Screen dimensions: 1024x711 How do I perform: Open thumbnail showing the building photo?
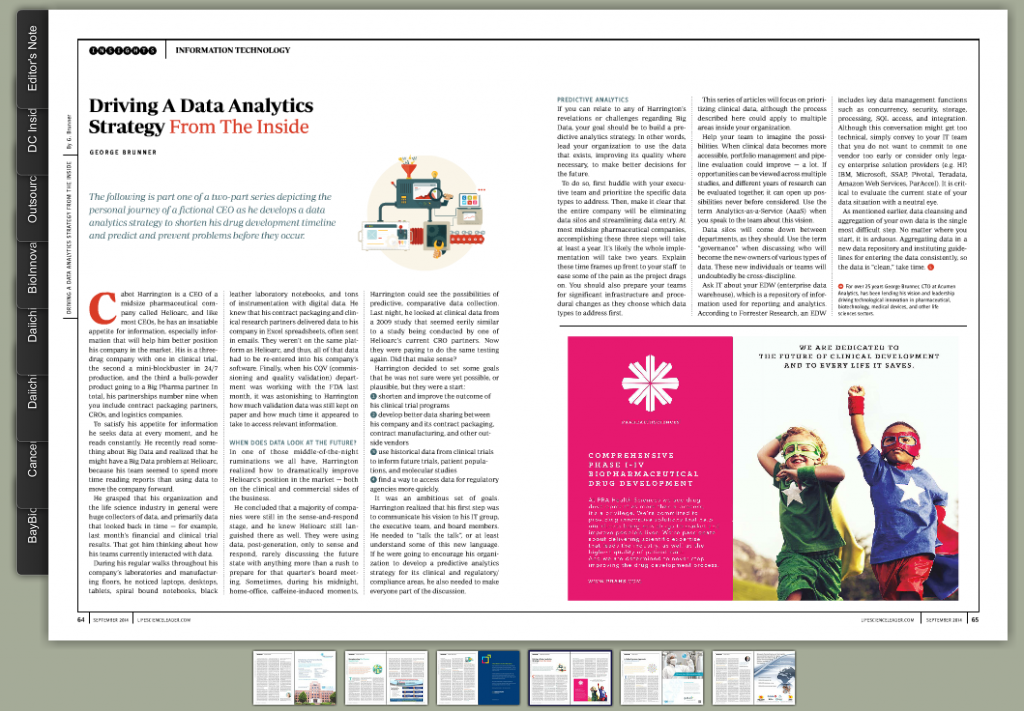click(294, 678)
